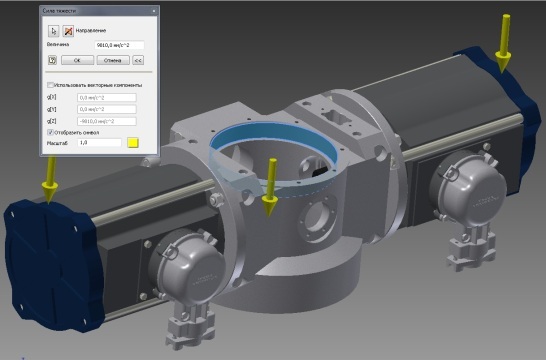Viewport: 546px width, 360px height.
Task: Open the help icon left of OK
Action: [x=52, y=60]
